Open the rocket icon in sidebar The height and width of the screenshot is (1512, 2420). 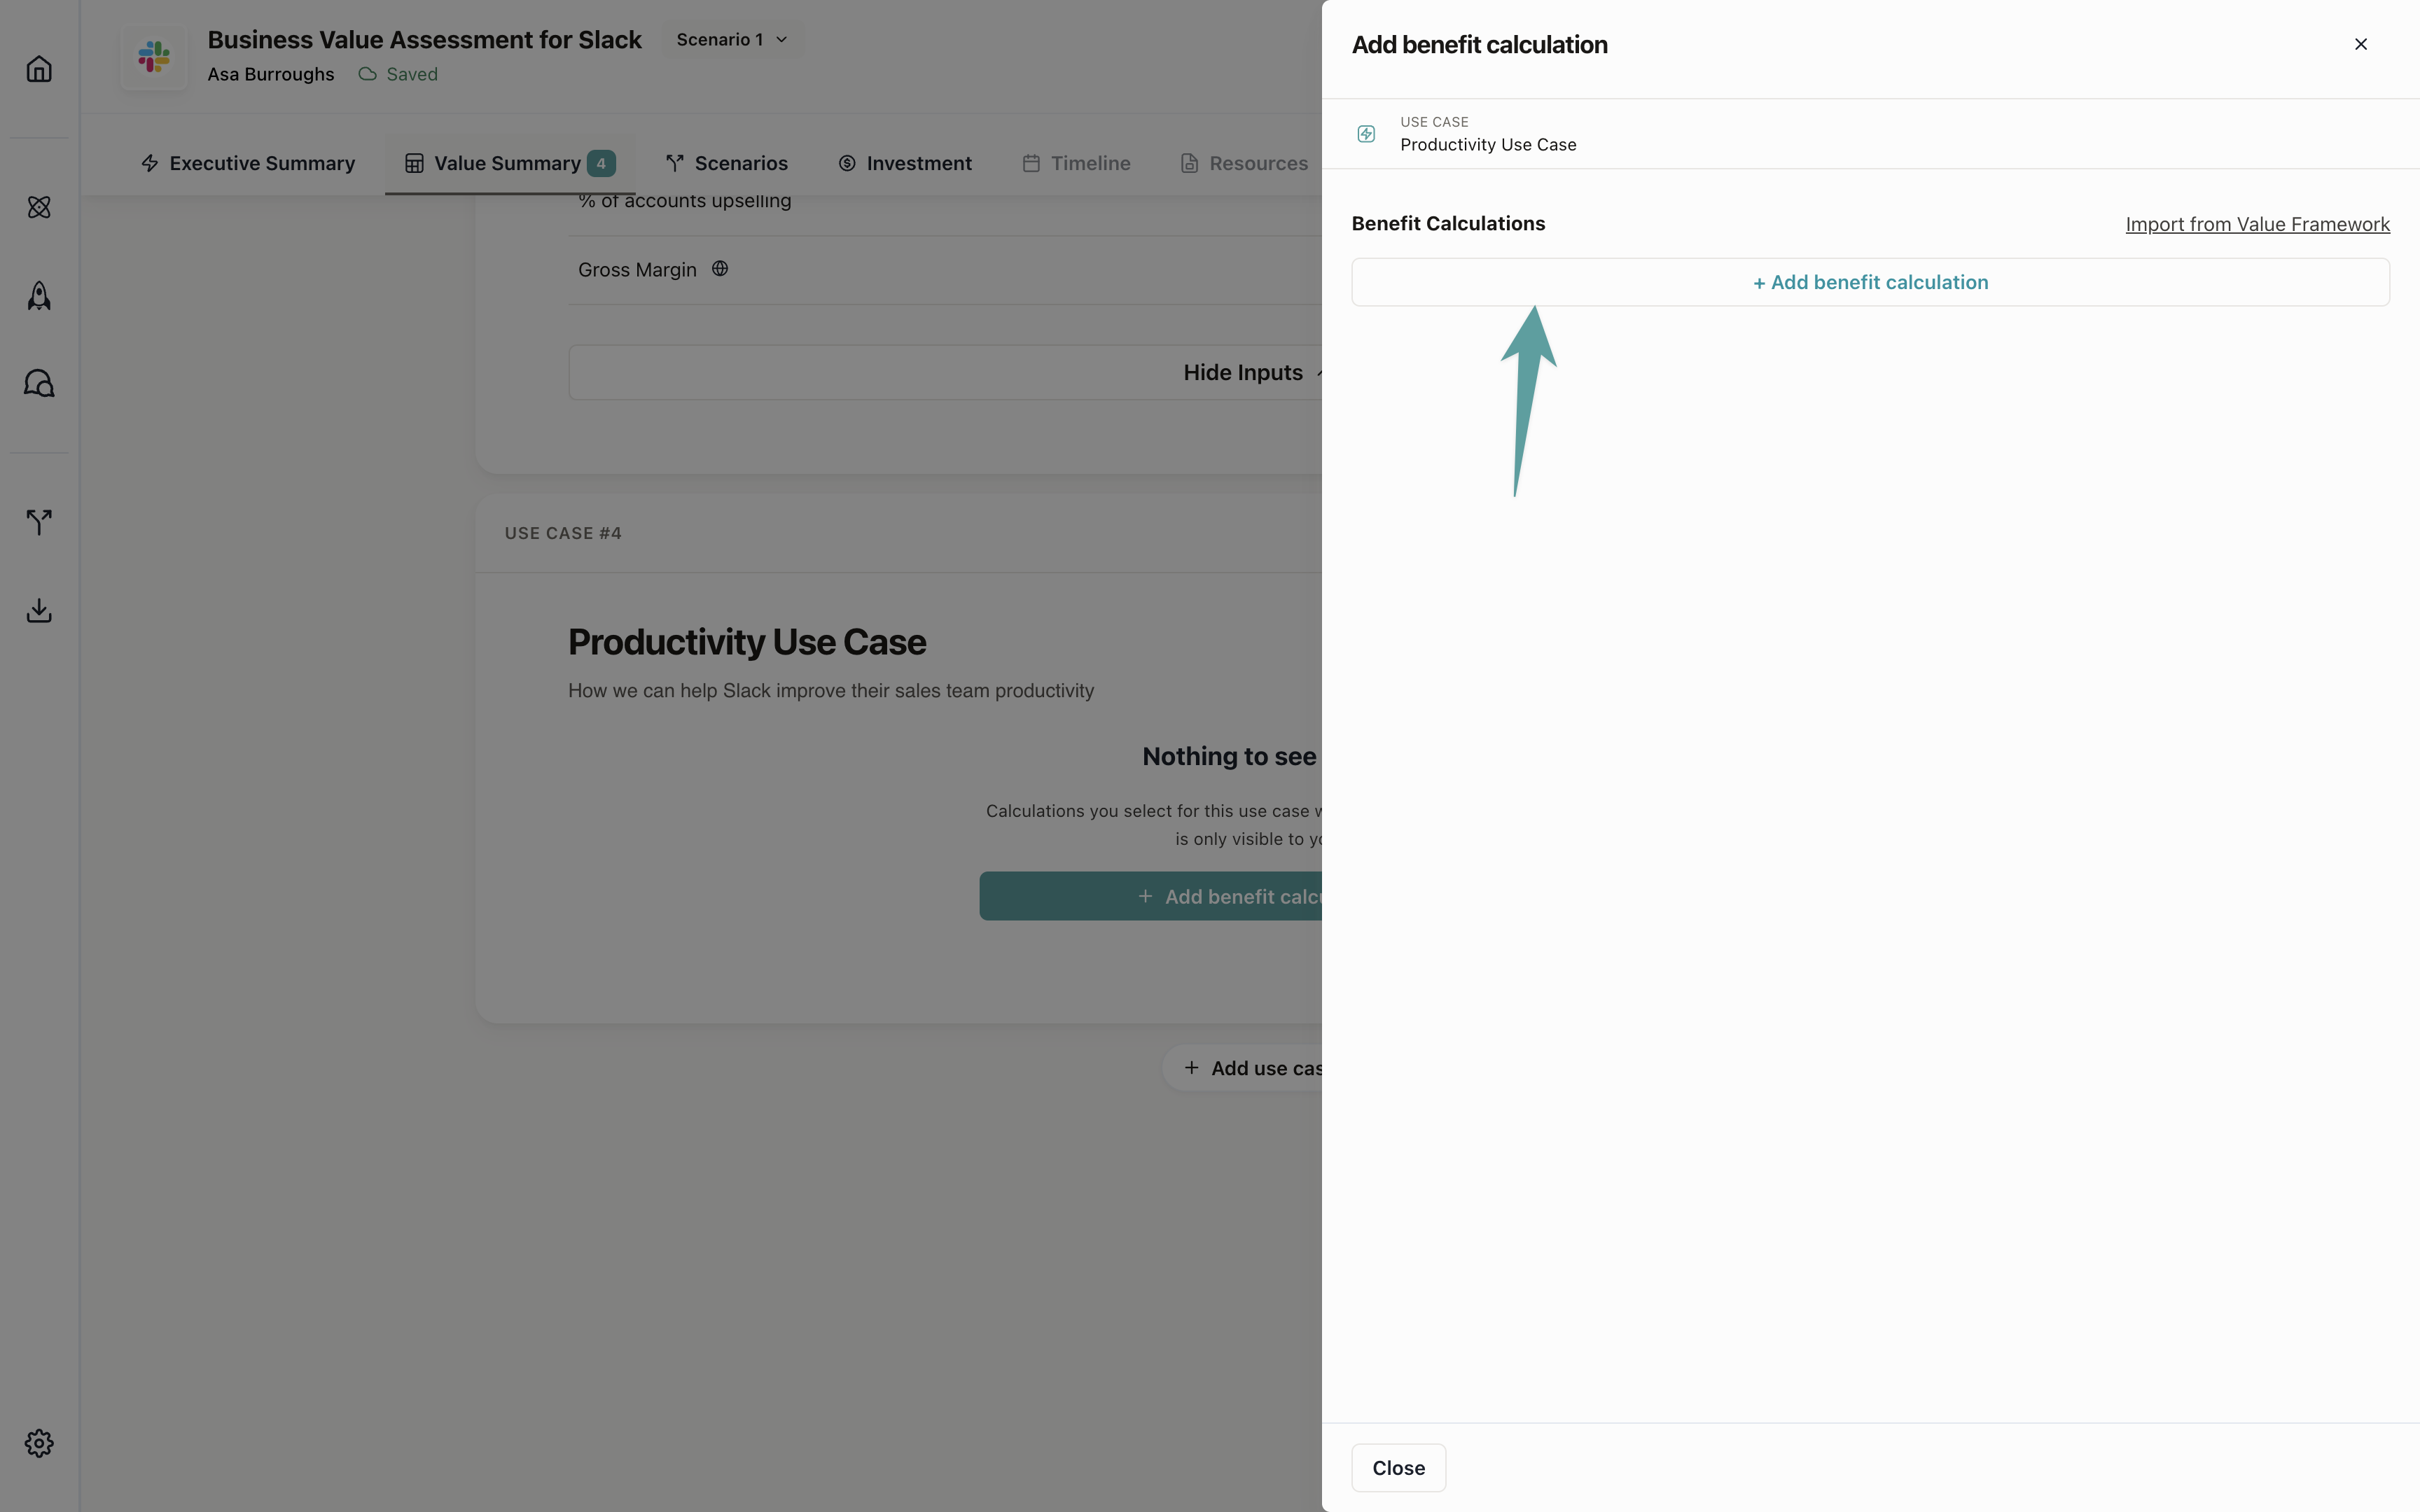pyautogui.click(x=39, y=295)
